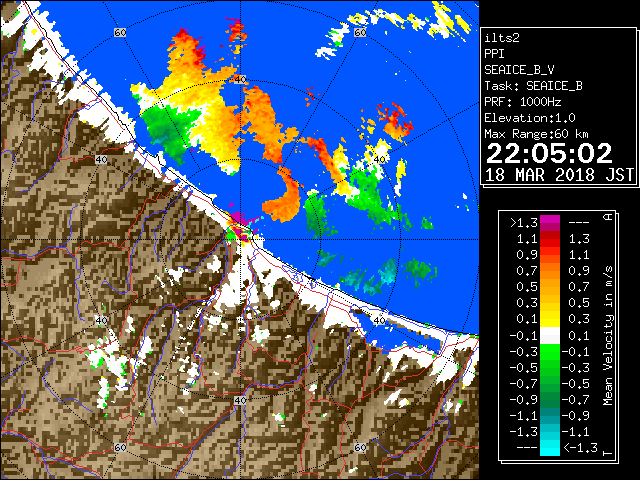Click the ilts2 radar name label
640x480 pixels.
pyautogui.click(x=502, y=38)
